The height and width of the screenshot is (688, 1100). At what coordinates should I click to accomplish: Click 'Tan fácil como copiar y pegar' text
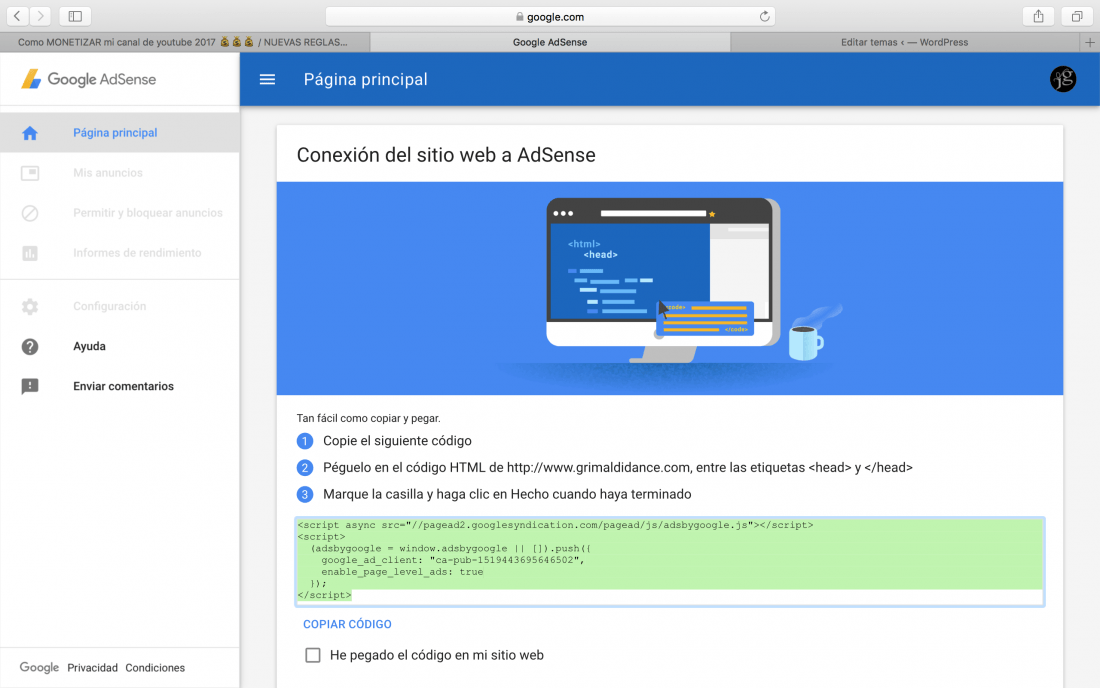(x=368, y=418)
